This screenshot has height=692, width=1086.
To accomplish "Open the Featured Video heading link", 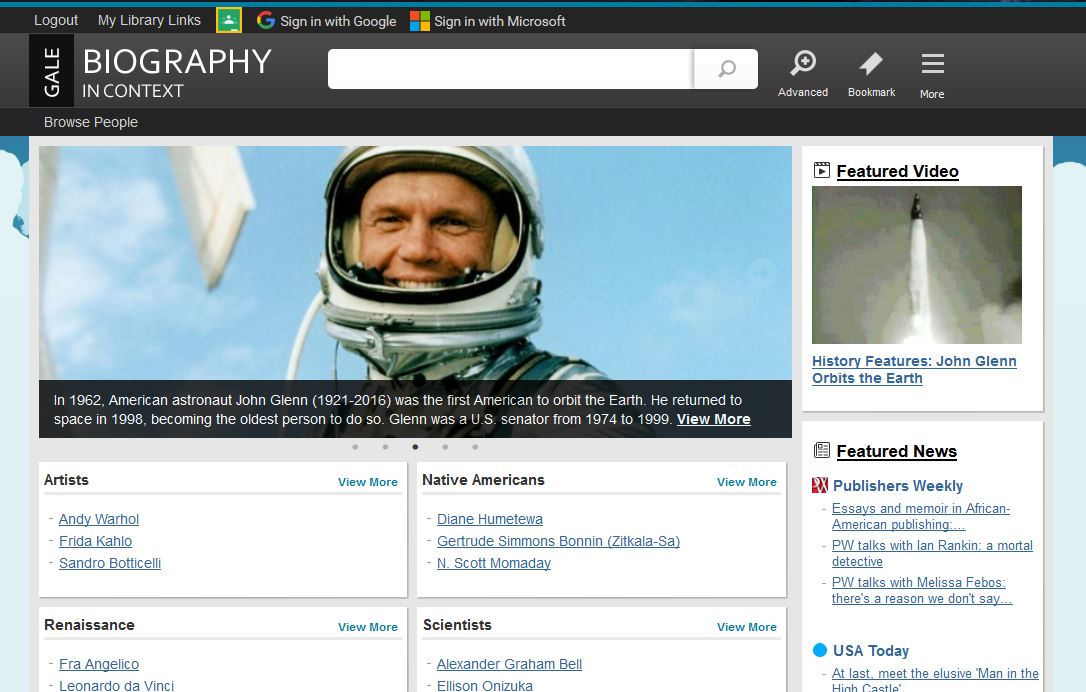I will pos(898,171).
